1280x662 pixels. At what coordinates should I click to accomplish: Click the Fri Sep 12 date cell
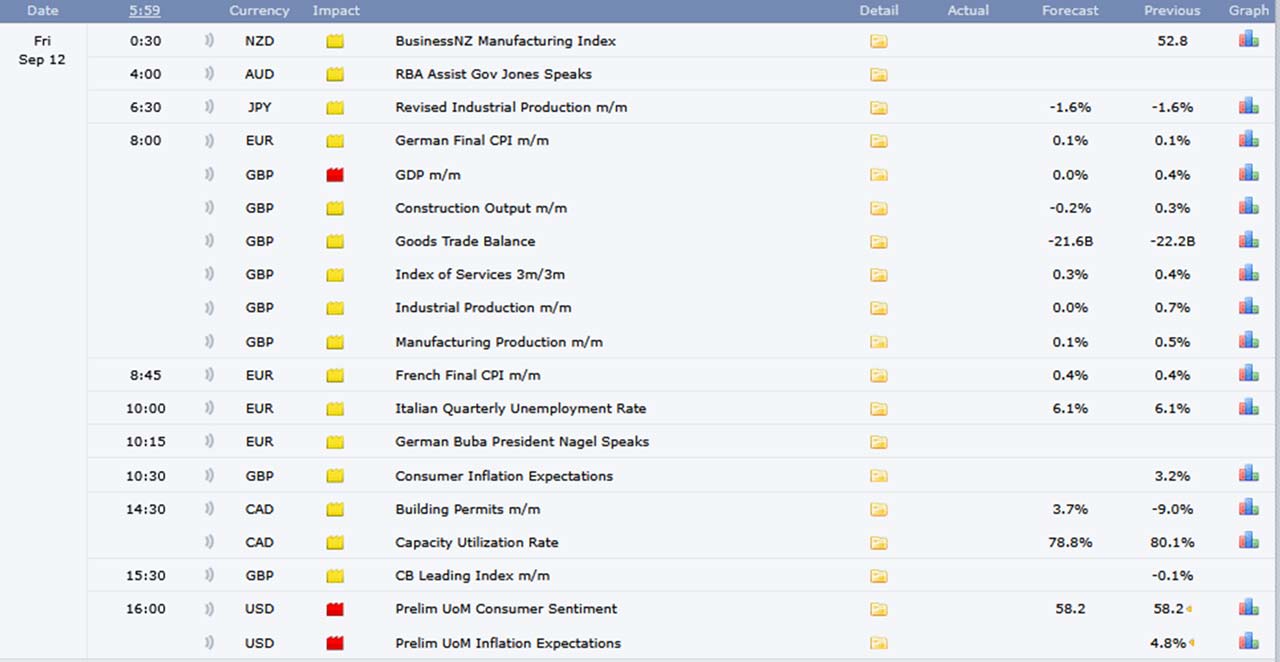pyautogui.click(x=42, y=50)
